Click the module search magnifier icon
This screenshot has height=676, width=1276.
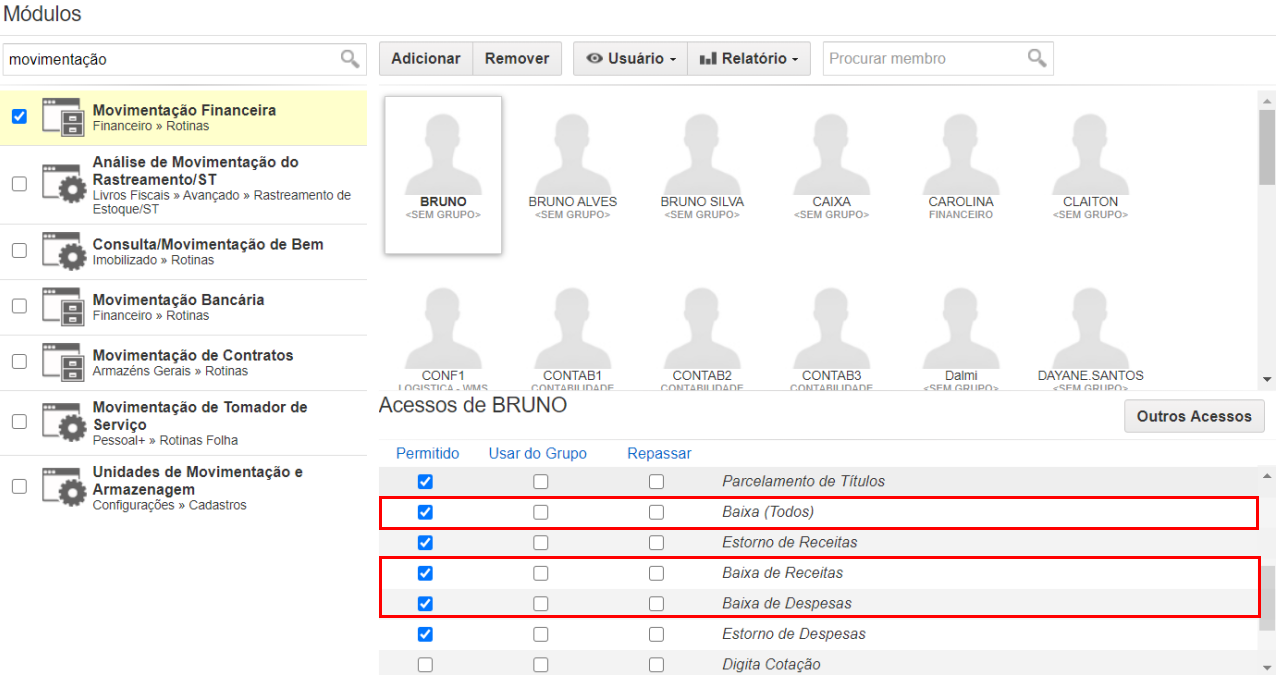tap(349, 59)
